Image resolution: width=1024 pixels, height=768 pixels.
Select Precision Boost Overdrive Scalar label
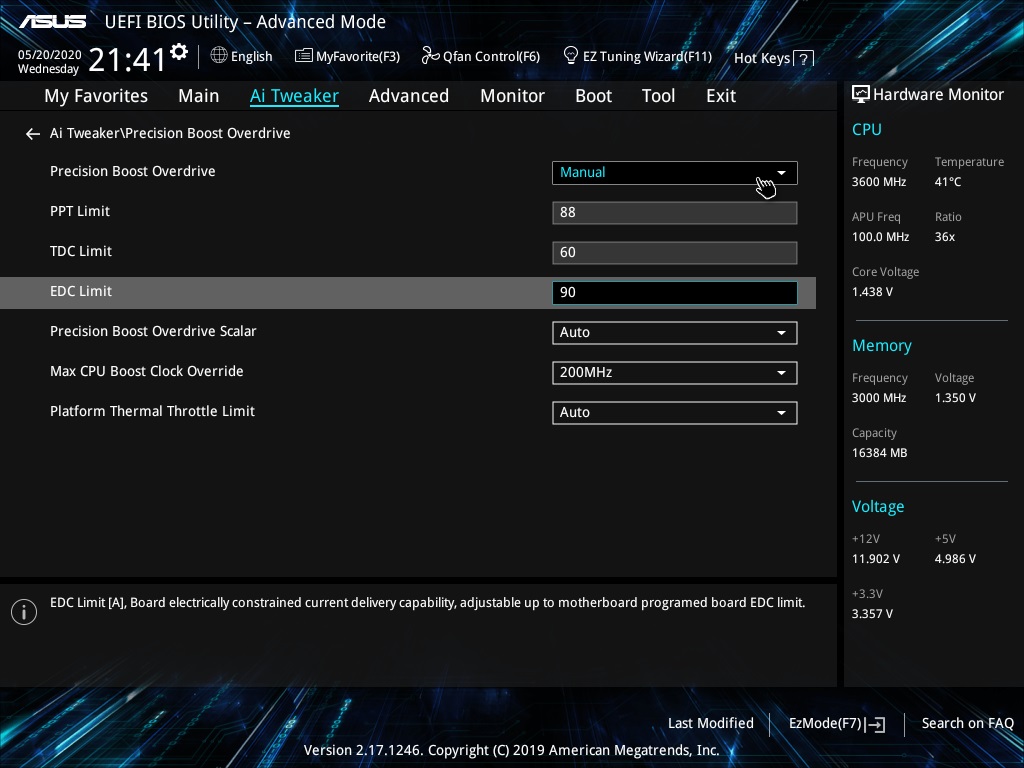point(153,331)
